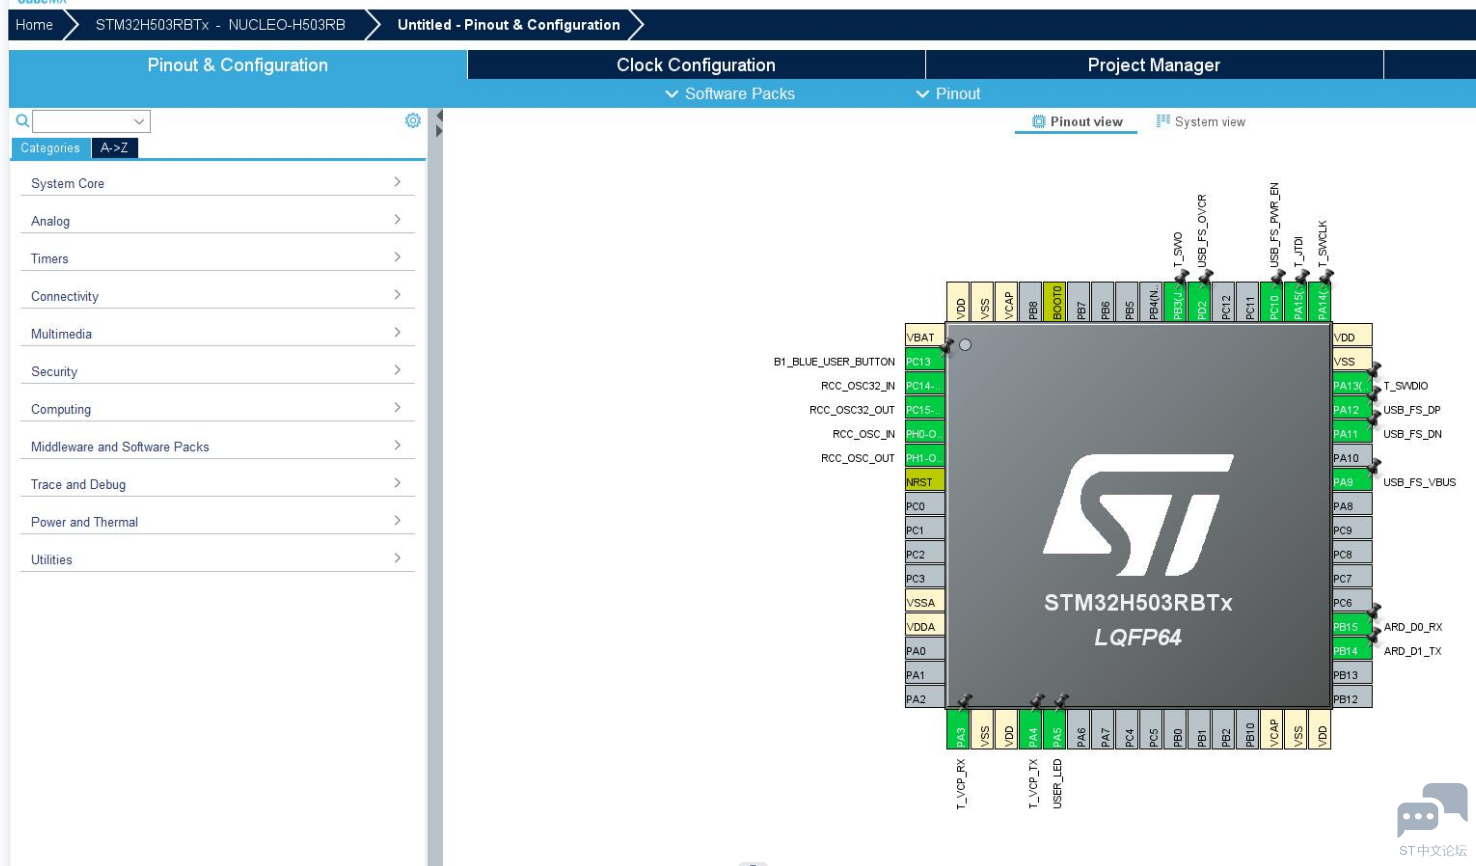The height and width of the screenshot is (866, 1476).
Task: Click the Pinout view chip icon
Action: (1039, 122)
